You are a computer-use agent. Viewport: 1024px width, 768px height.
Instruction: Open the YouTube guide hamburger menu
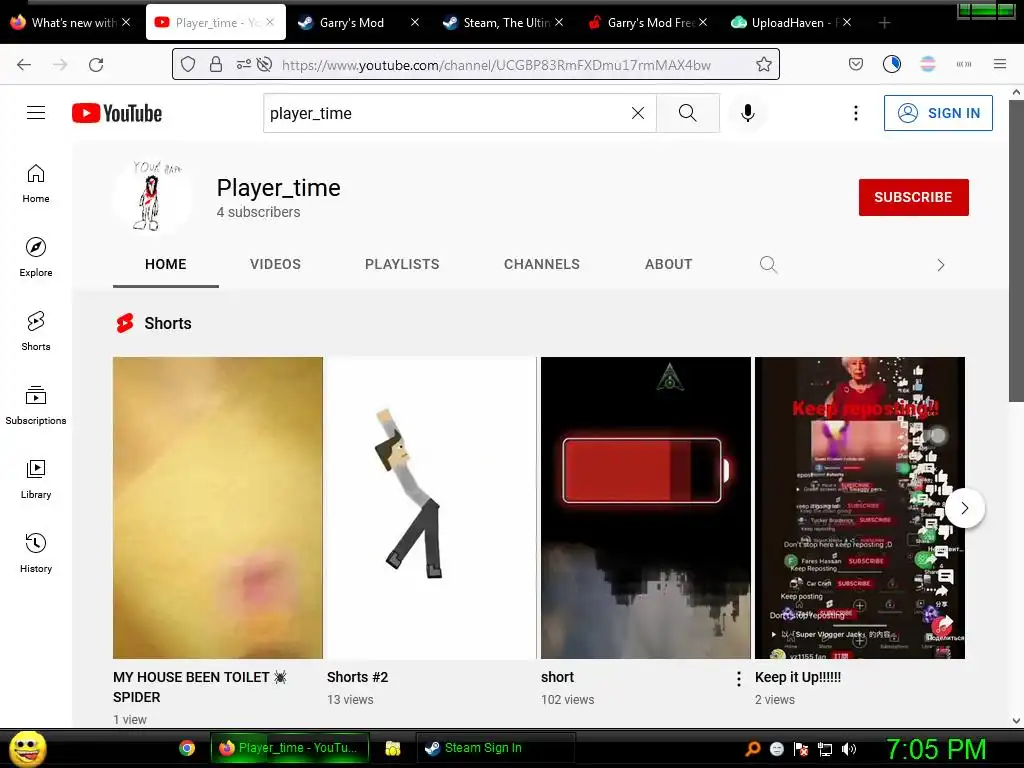[36, 113]
